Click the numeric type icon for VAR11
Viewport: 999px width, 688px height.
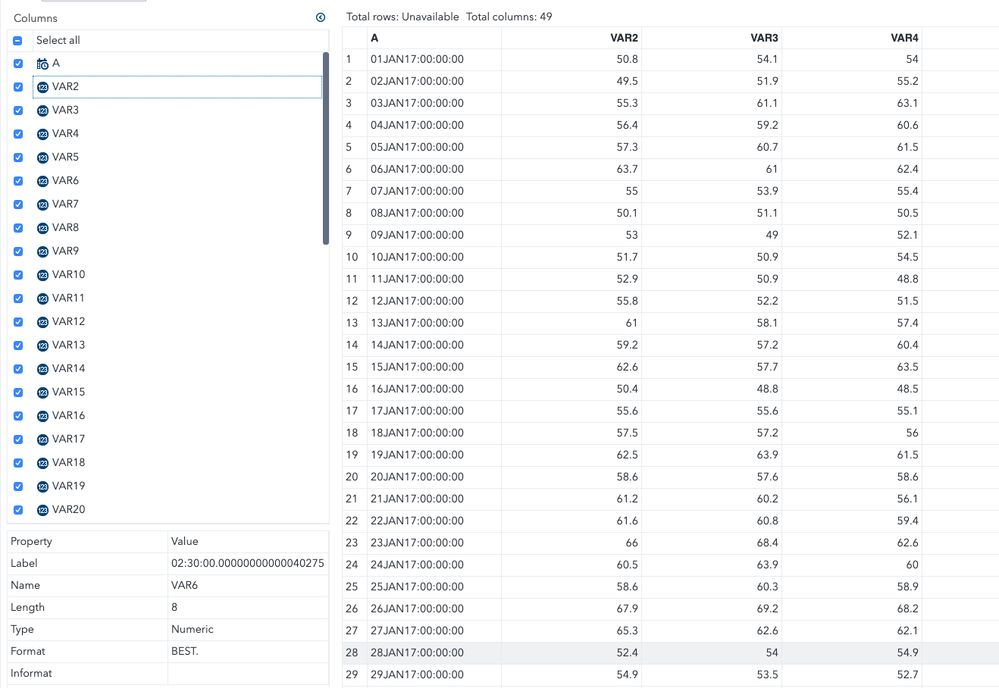tap(43, 299)
